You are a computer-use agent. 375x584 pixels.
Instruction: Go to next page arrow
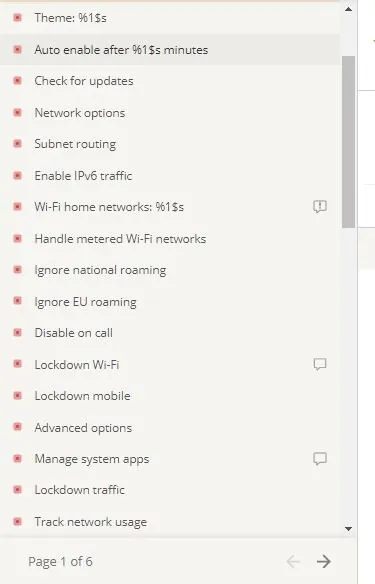point(324,561)
